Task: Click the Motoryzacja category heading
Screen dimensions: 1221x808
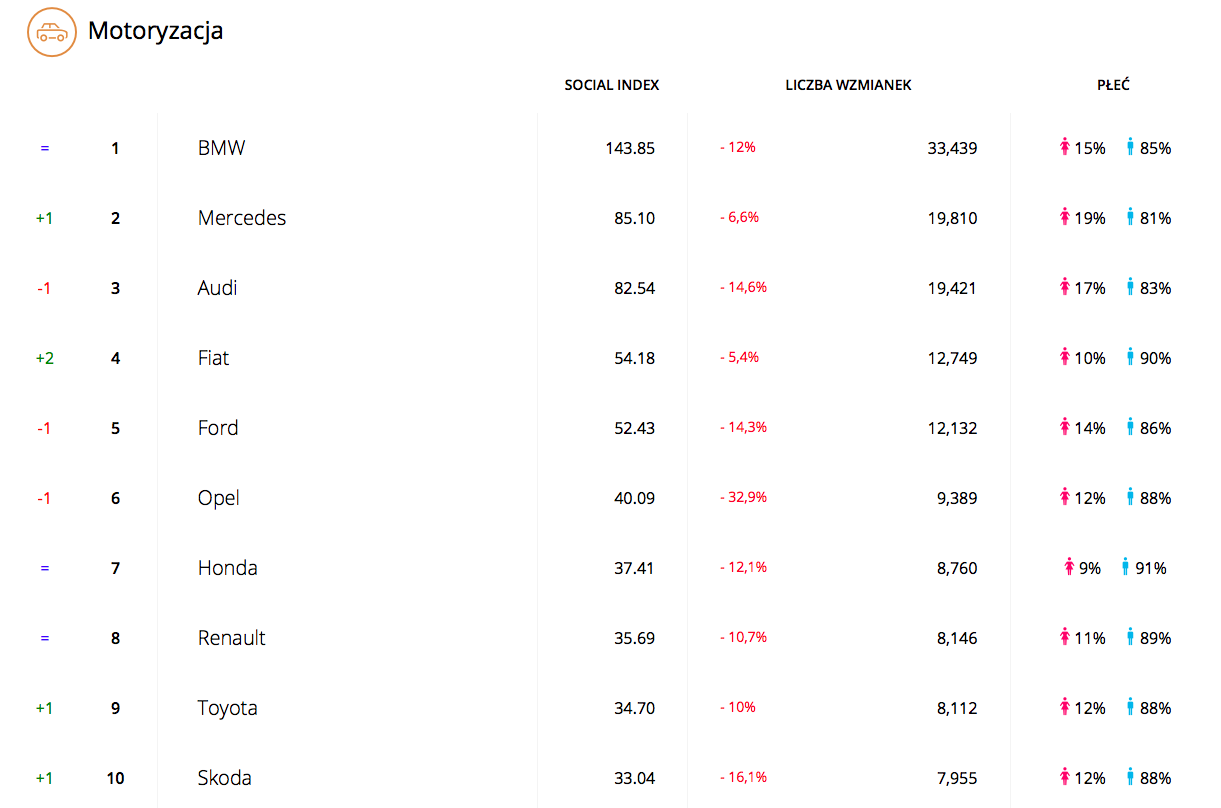Action: (155, 31)
